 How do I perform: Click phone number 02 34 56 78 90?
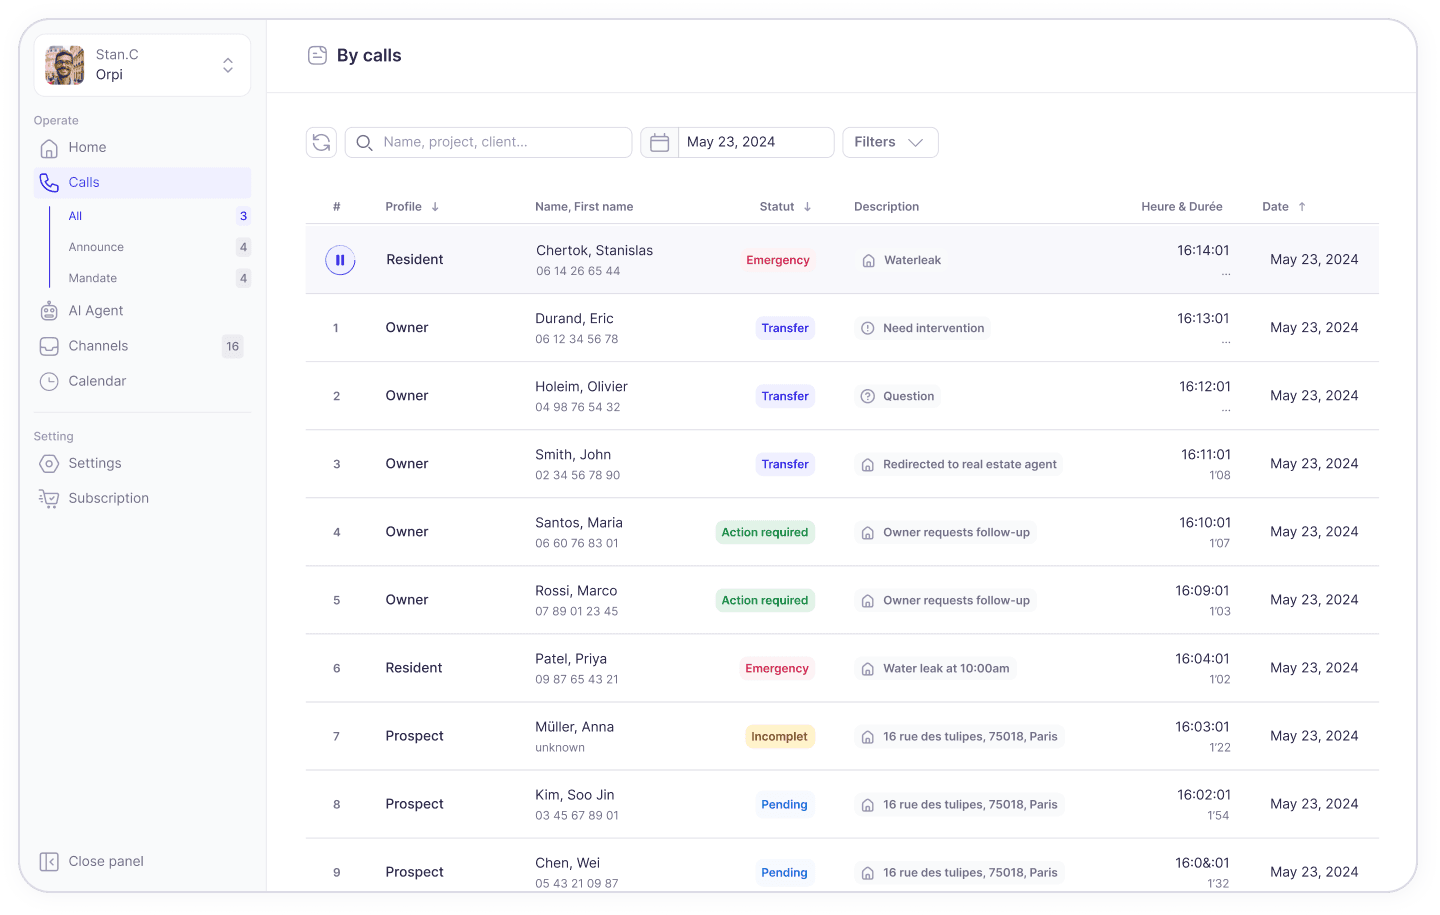pos(577,475)
